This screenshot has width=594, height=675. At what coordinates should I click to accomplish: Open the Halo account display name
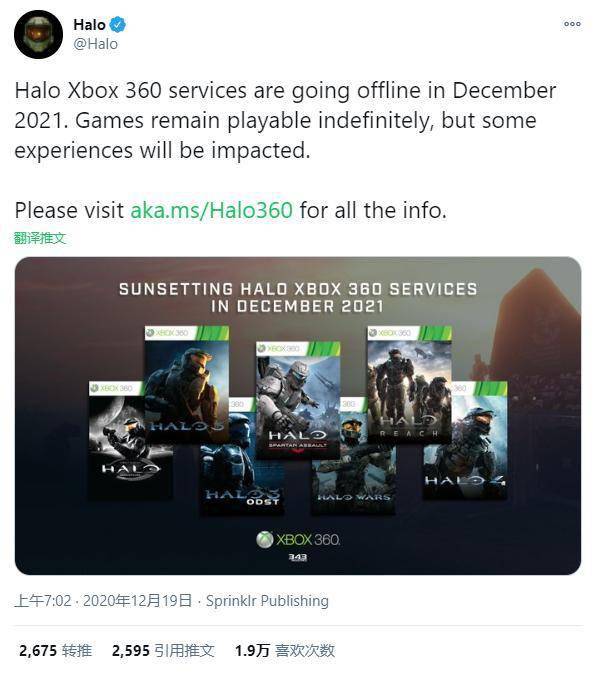[89, 25]
